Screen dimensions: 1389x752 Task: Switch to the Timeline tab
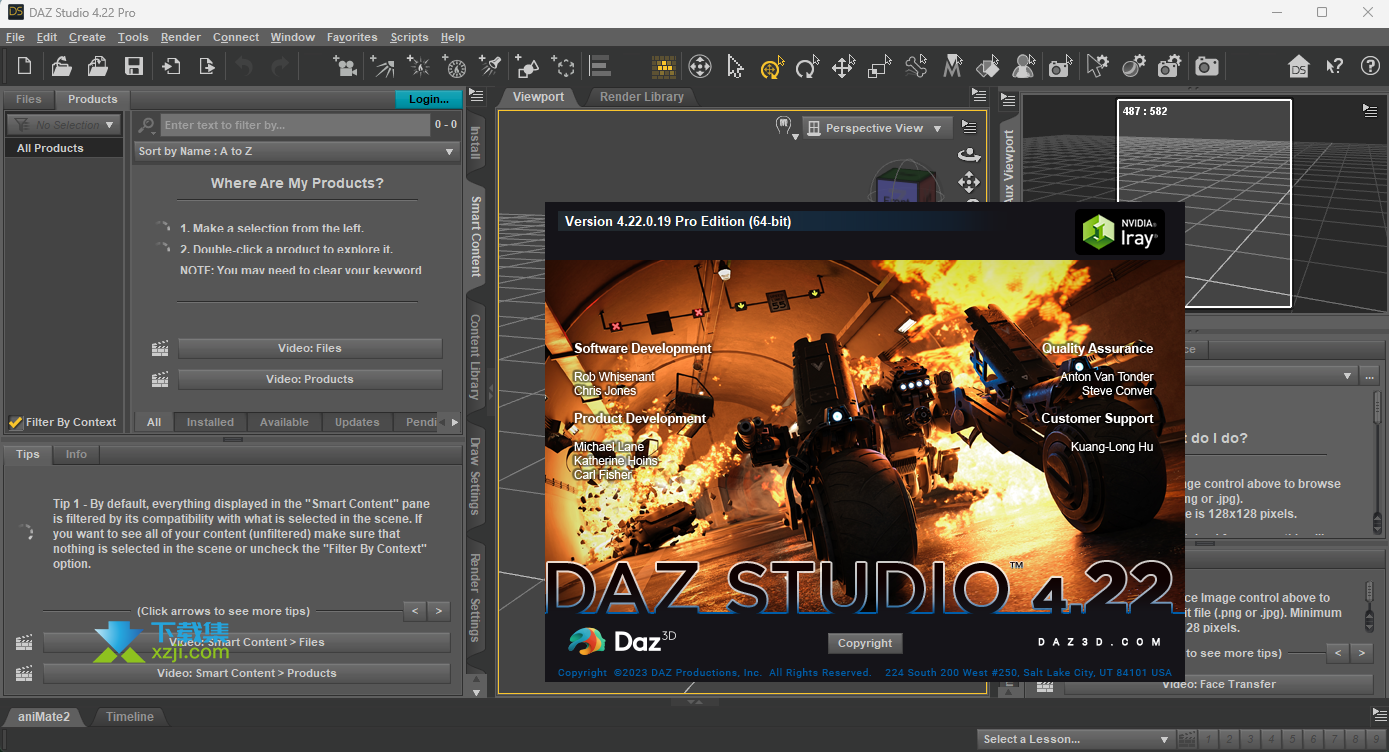pyautogui.click(x=130, y=716)
